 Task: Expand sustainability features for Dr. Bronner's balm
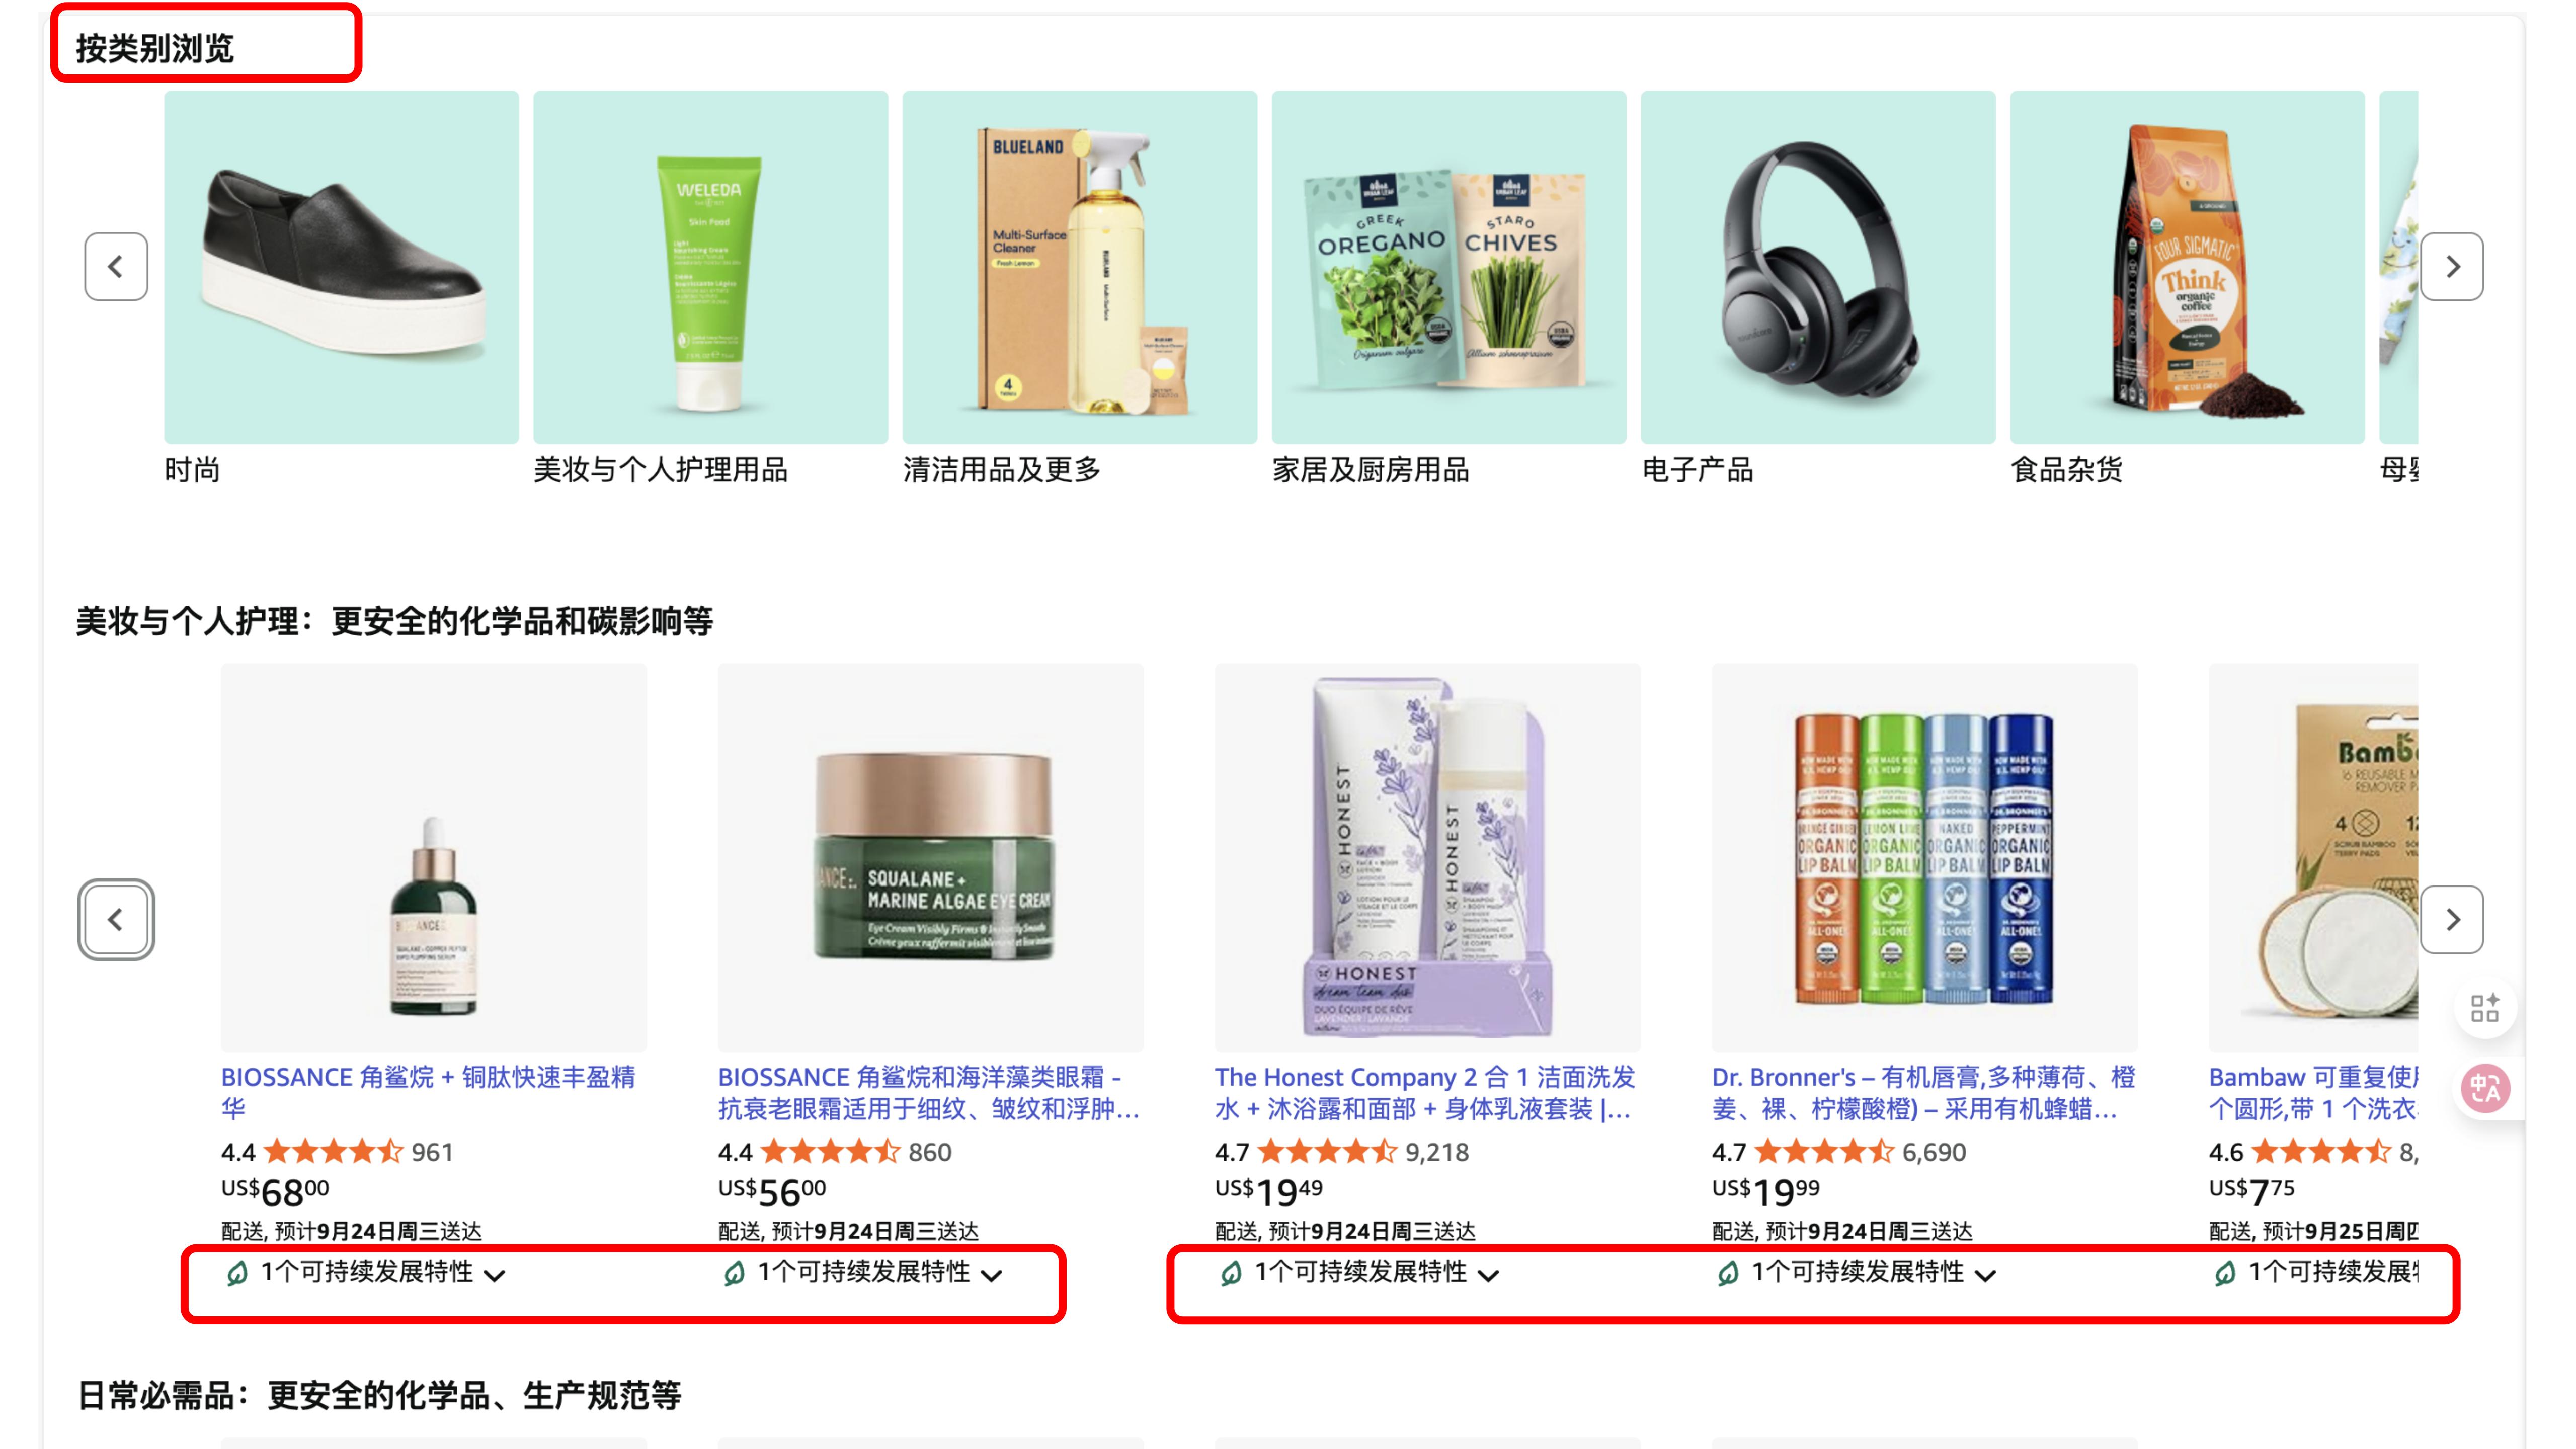(1856, 1273)
